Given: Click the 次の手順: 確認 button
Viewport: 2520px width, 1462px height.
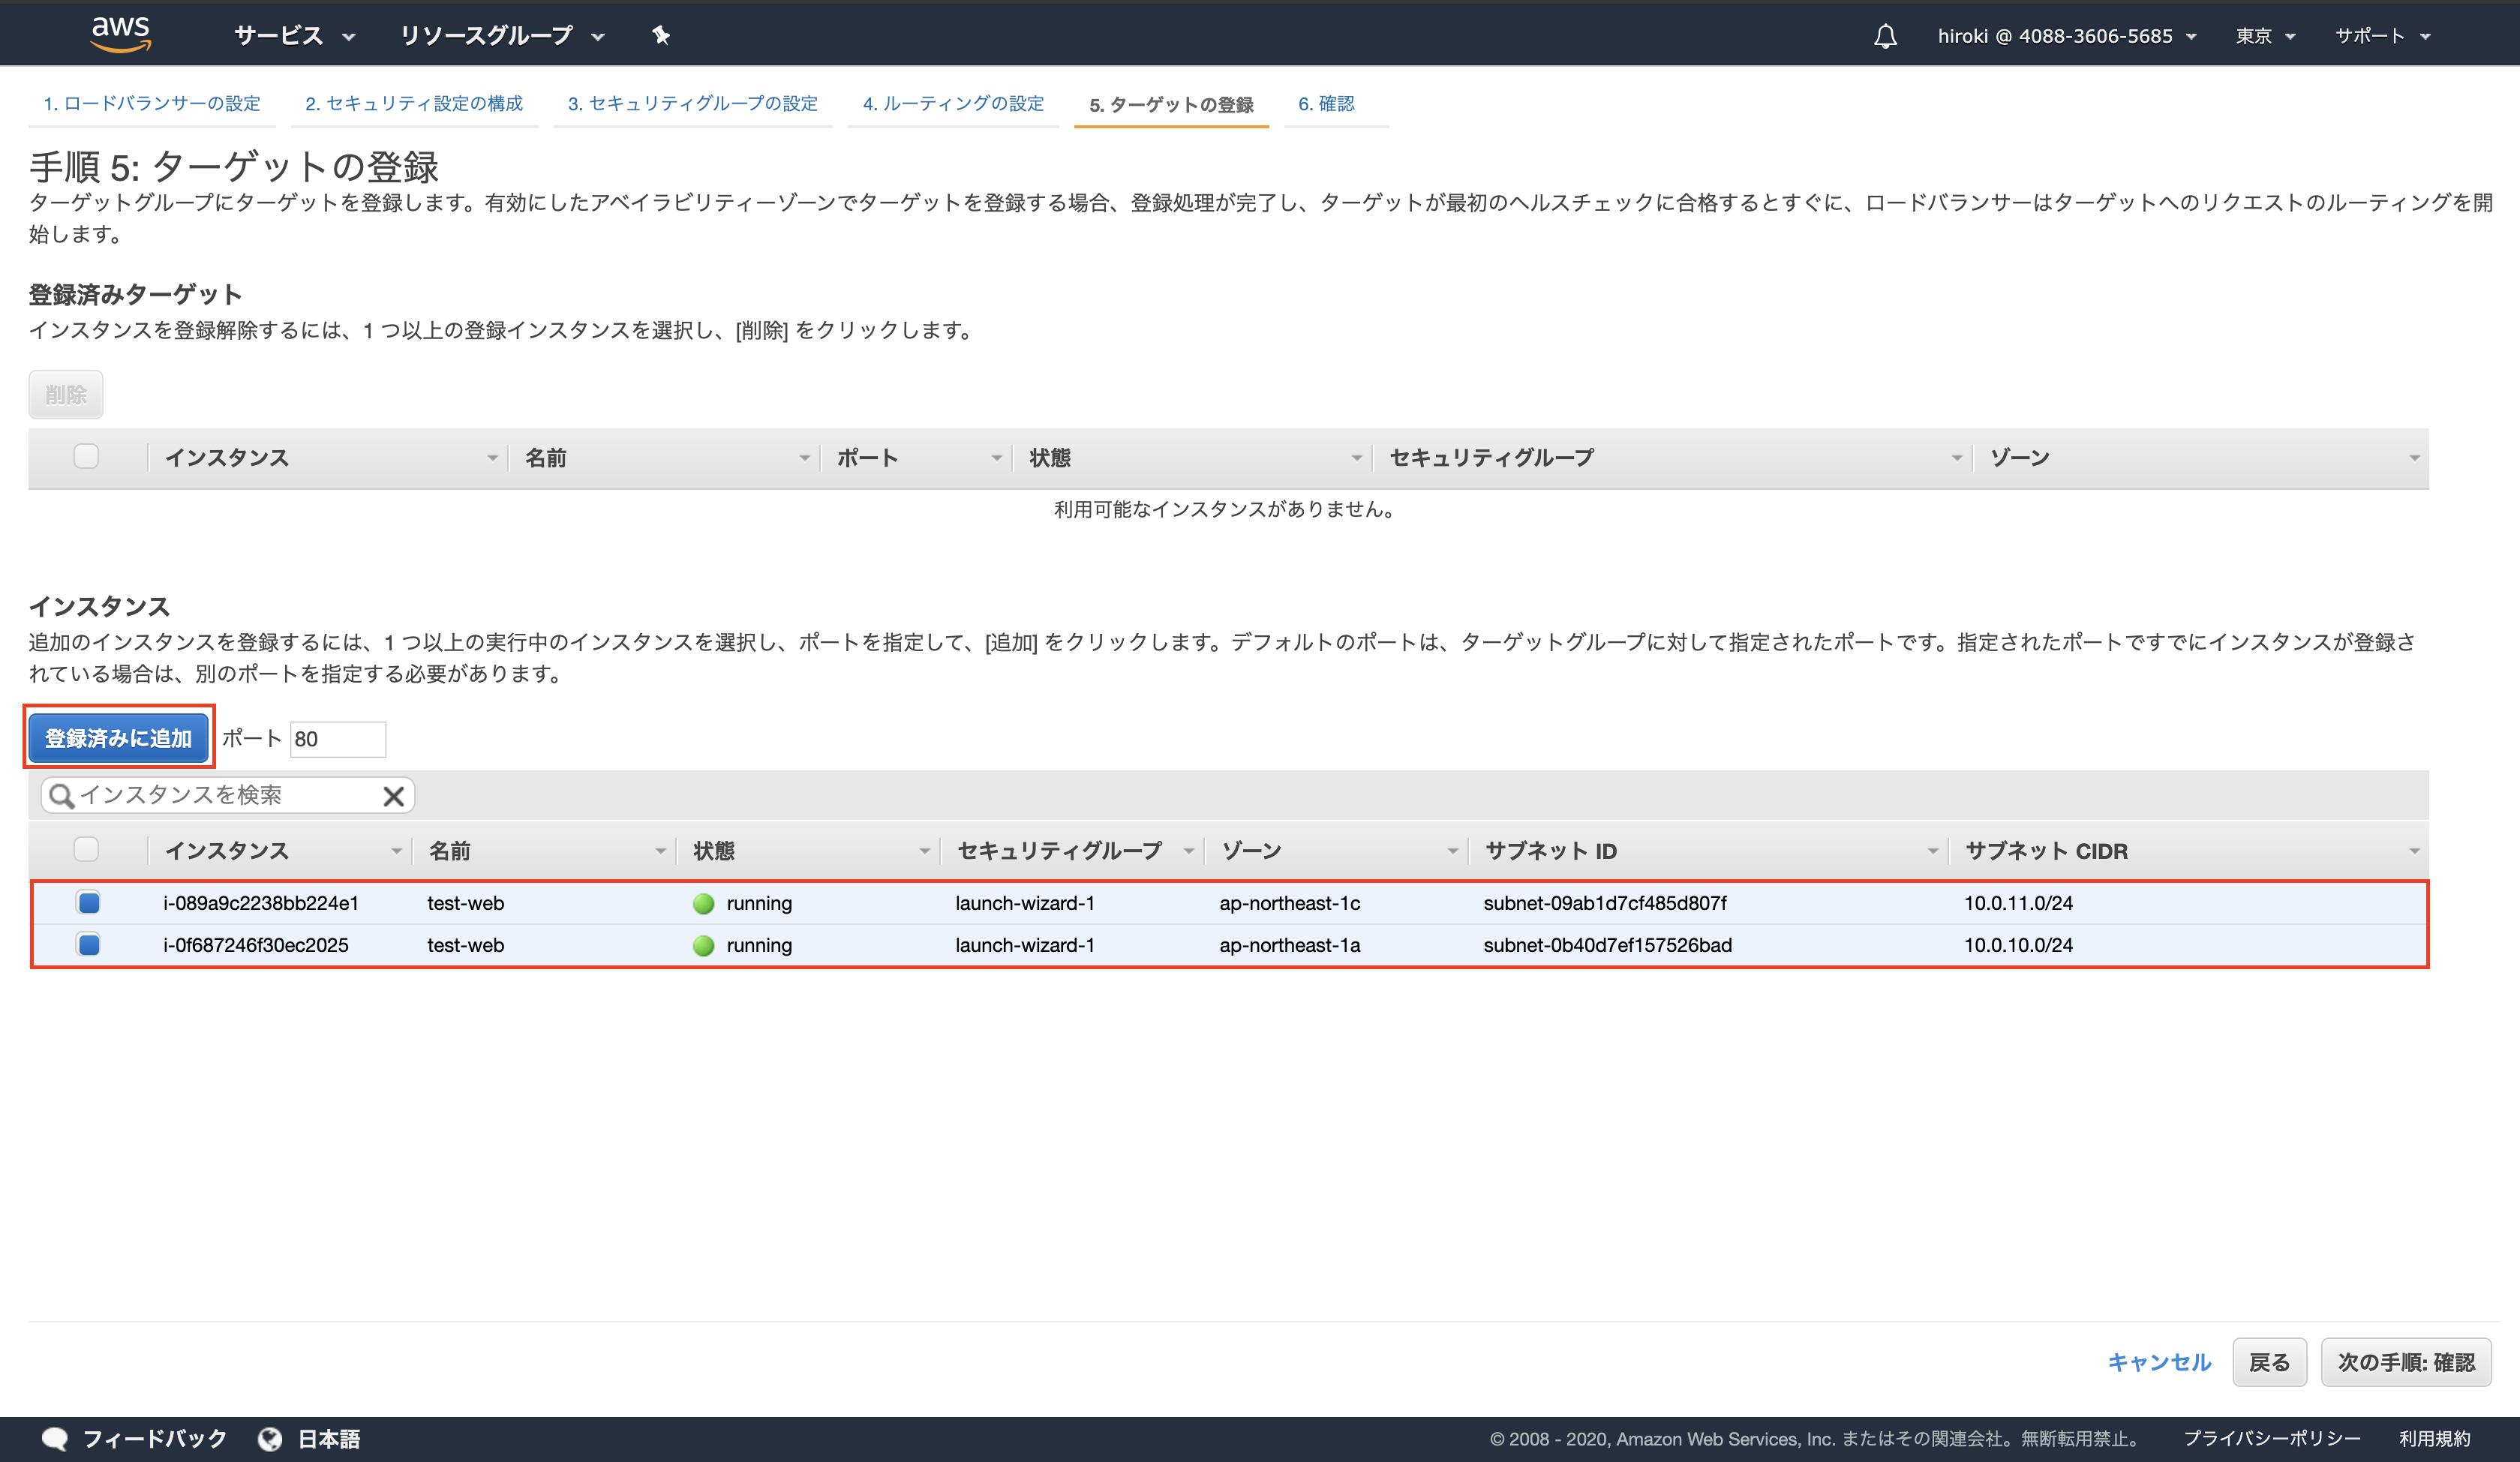Looking at the screenshot, I should point(2404,1361).
